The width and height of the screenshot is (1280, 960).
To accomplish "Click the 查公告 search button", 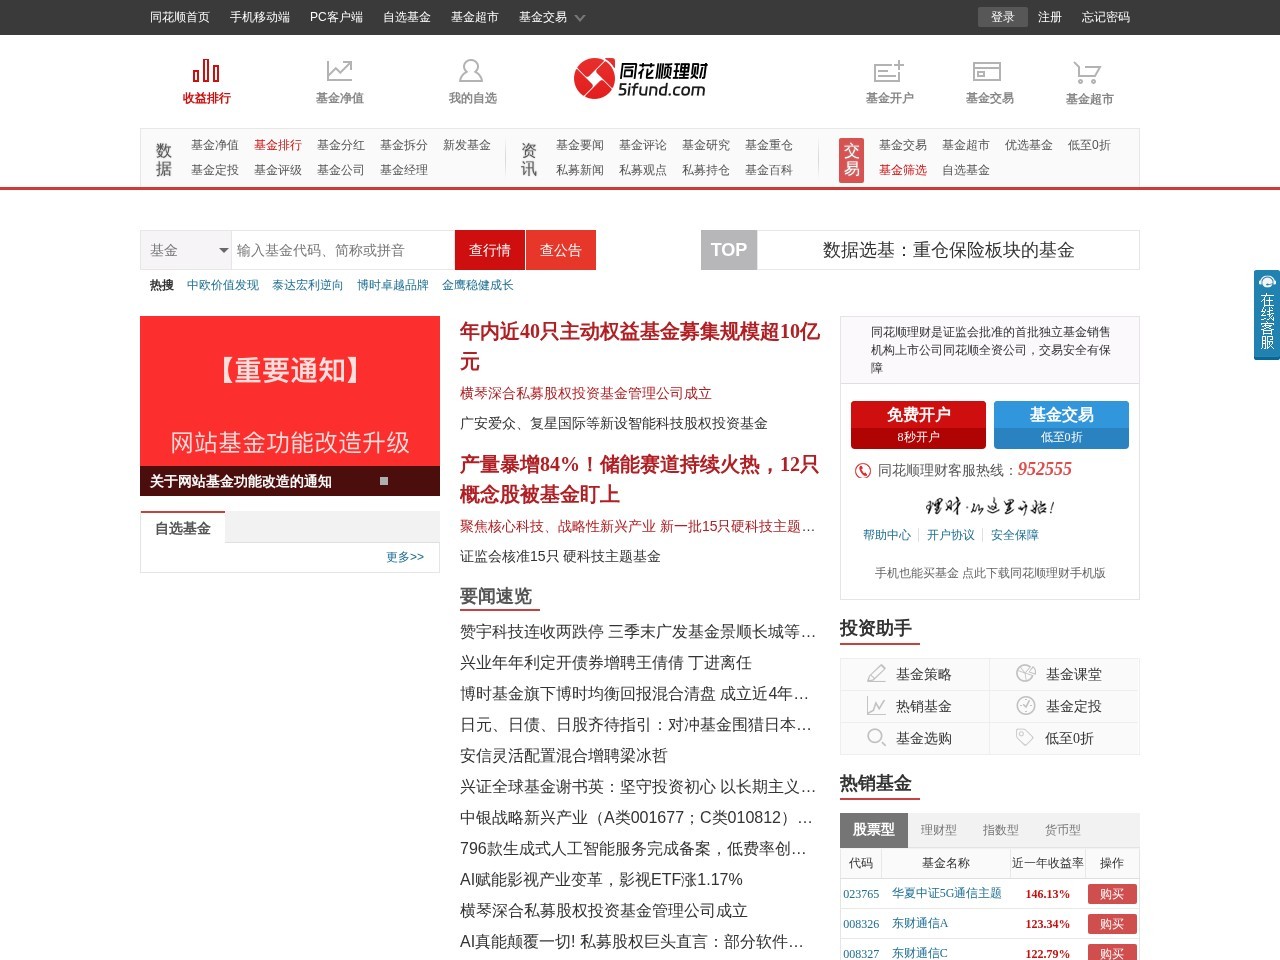I will coord(560,250).
